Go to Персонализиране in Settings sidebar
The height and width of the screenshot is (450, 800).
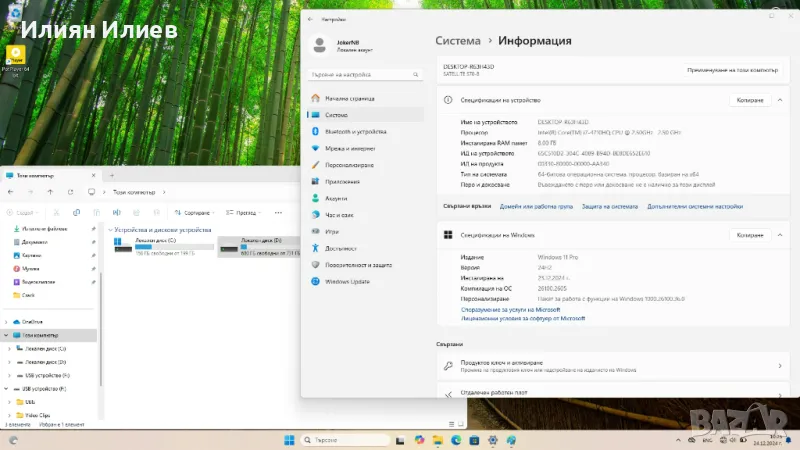(x=349, y=165)
